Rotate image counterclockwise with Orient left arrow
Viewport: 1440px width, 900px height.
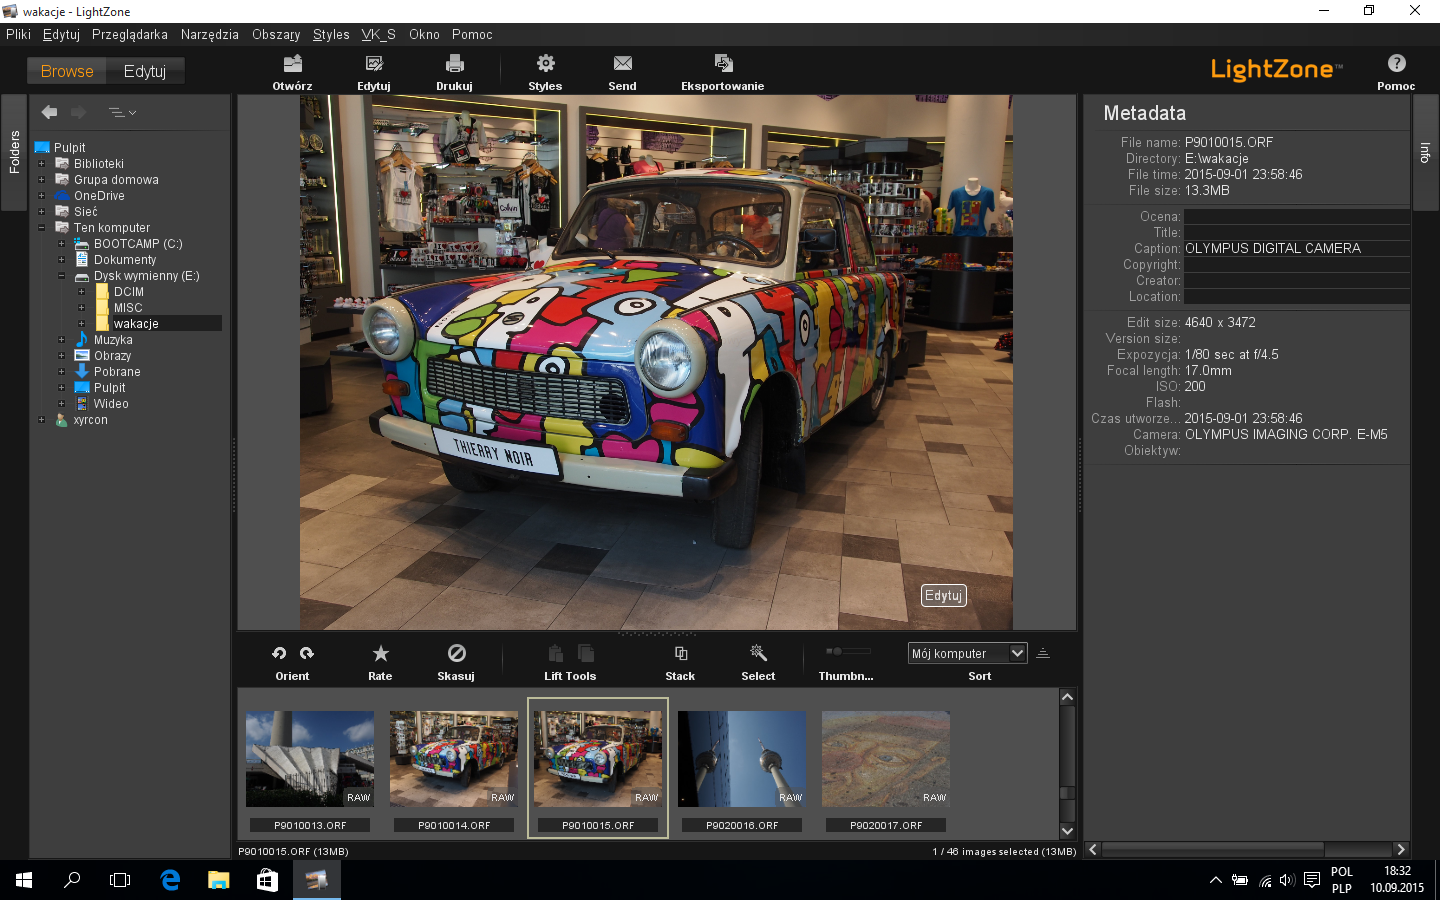tap(279, 653)
